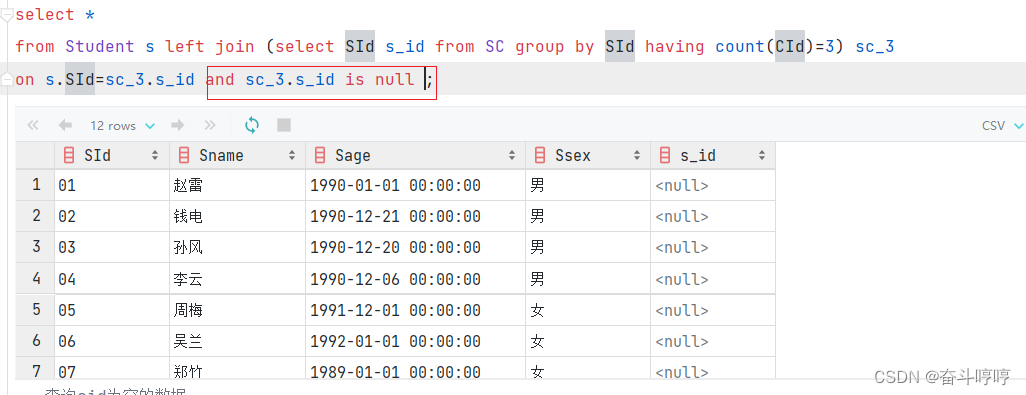The height and width of the screenshot is (395, 1026).
Task: Select row number 4 header
Action: coord(35,279)
